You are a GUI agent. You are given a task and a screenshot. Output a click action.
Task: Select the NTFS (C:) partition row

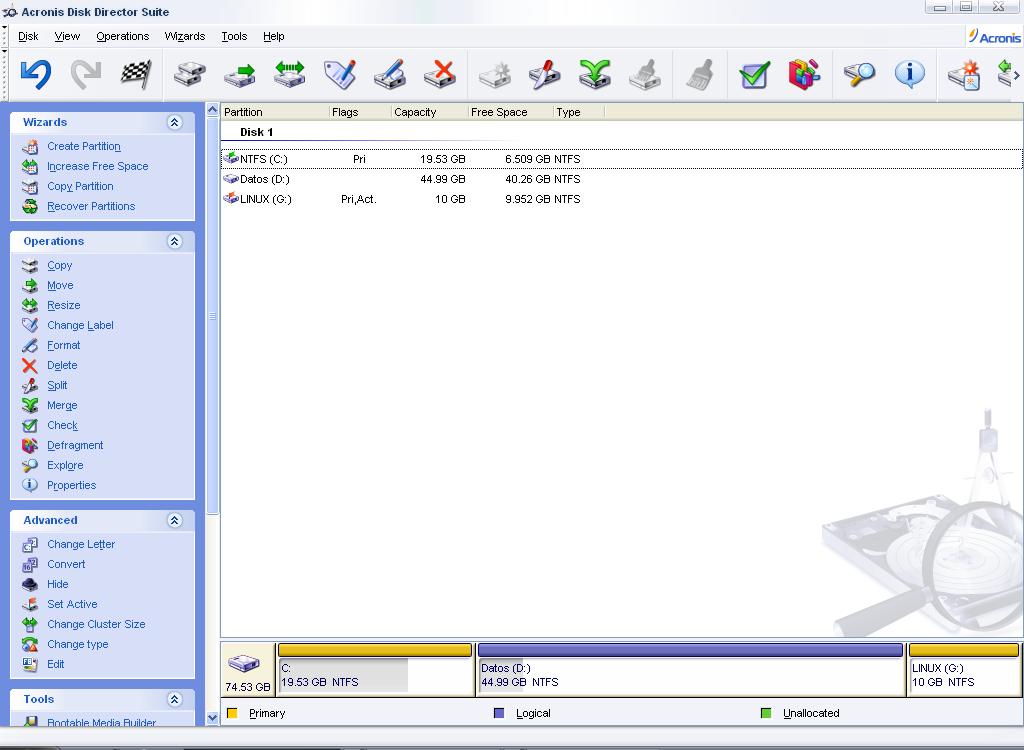(622, 159)
